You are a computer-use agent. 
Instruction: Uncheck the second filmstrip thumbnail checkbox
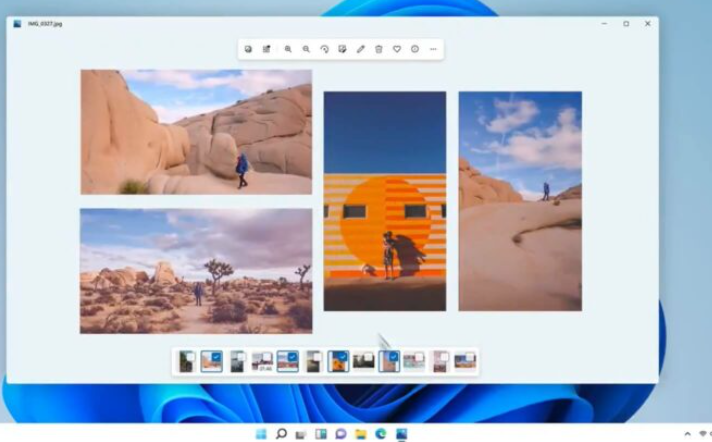click(218, 354)
